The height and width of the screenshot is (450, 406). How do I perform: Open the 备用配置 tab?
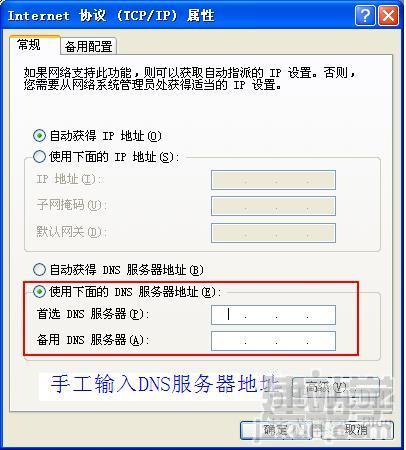click(88, 46)
